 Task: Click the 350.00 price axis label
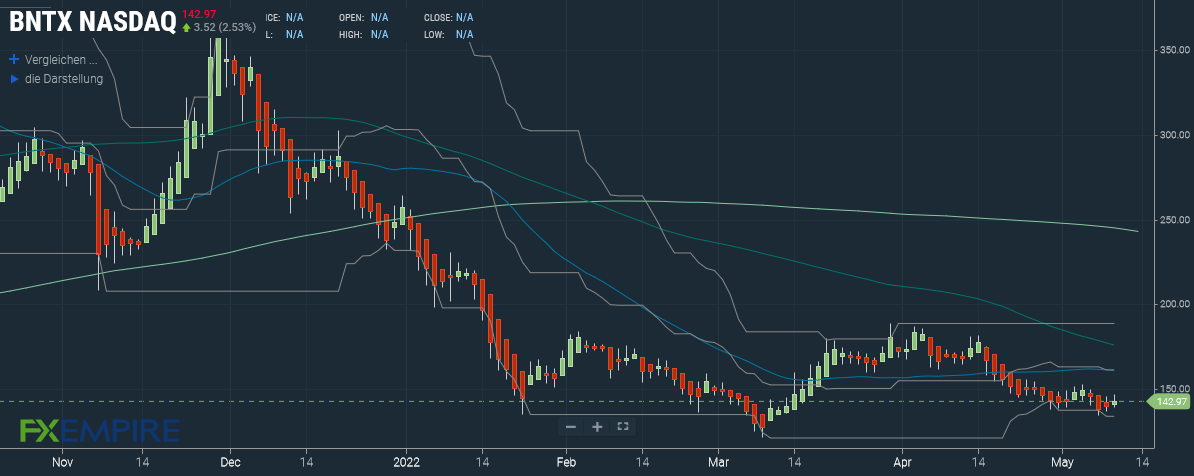point(1175,50)
